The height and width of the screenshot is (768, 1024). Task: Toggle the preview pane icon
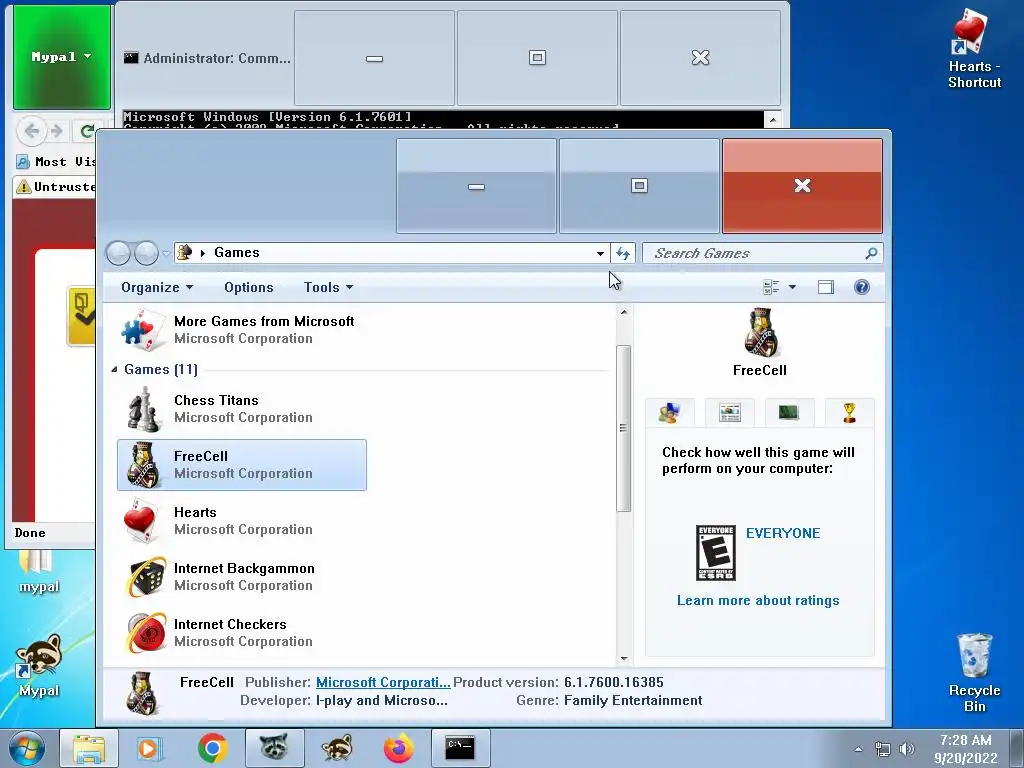pyautogui.click(x=825, y=287)
